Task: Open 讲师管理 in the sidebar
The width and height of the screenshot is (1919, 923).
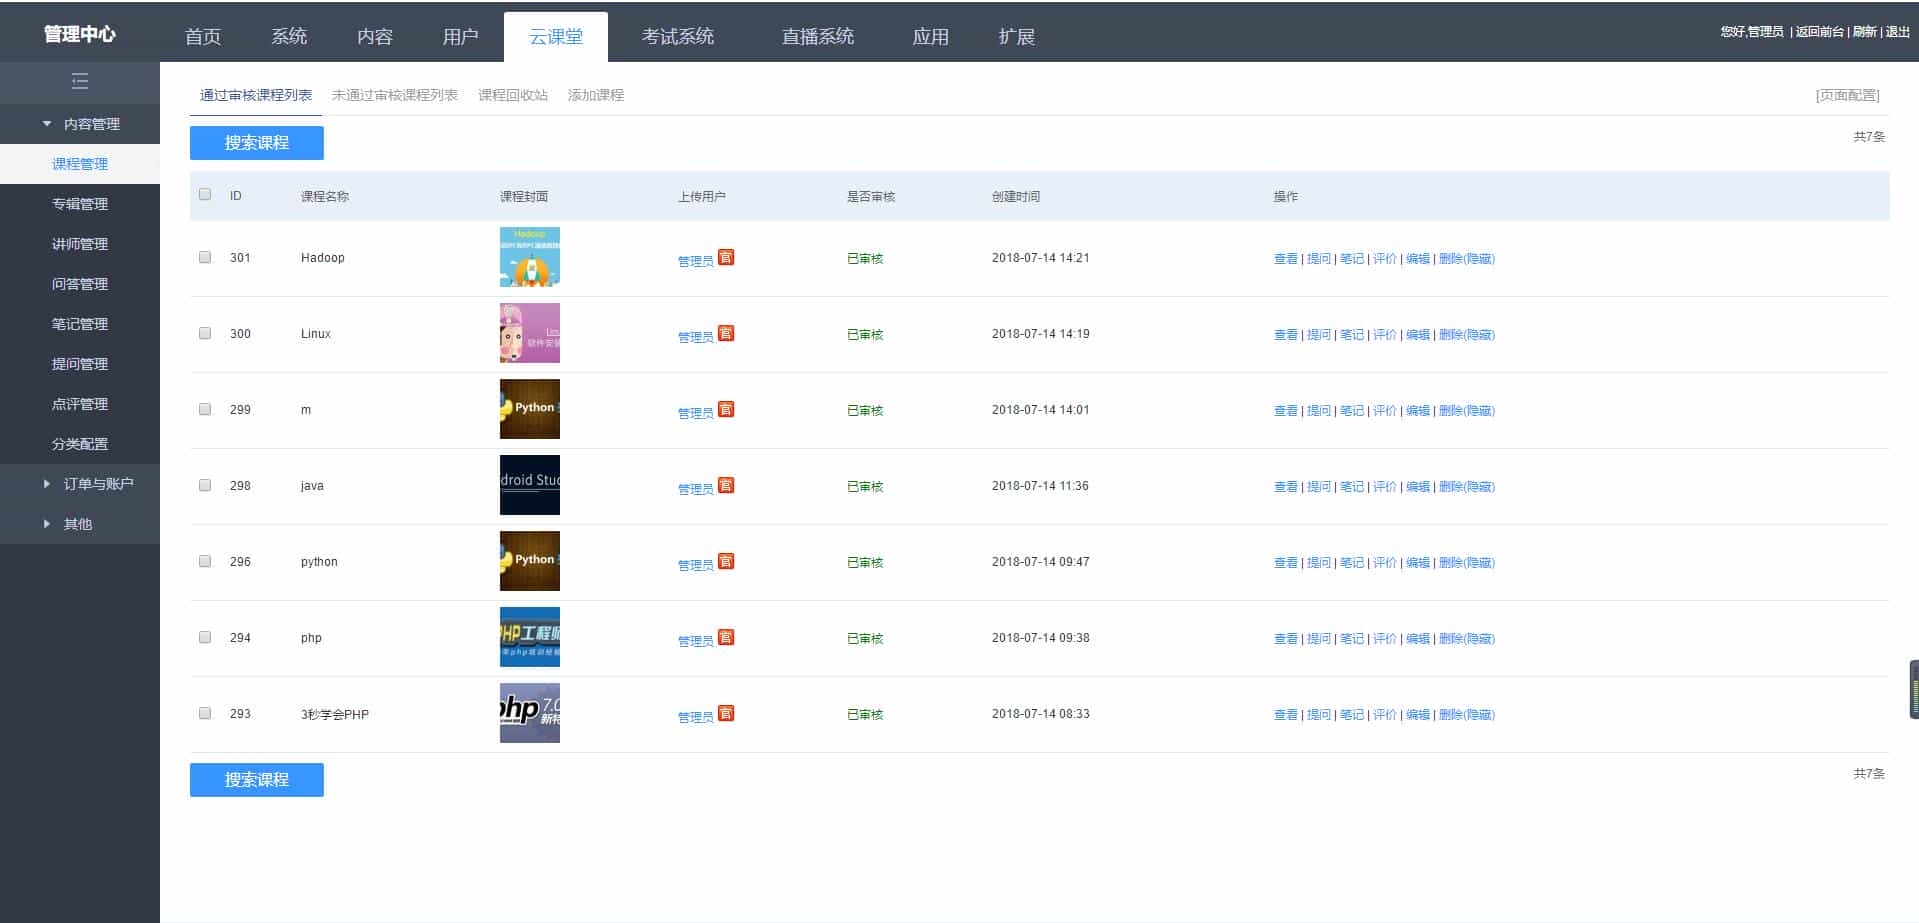Action: point(80,244)
